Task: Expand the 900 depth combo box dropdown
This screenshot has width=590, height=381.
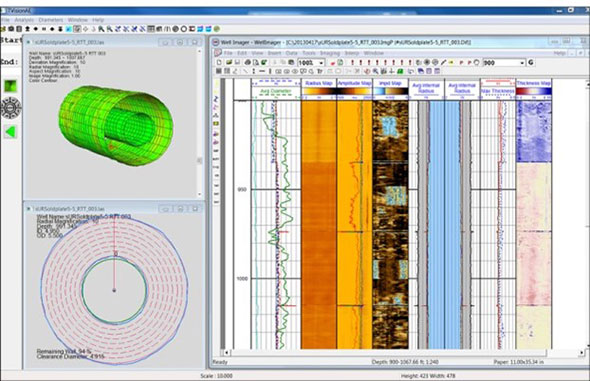Action: click(x=522, y=63)
